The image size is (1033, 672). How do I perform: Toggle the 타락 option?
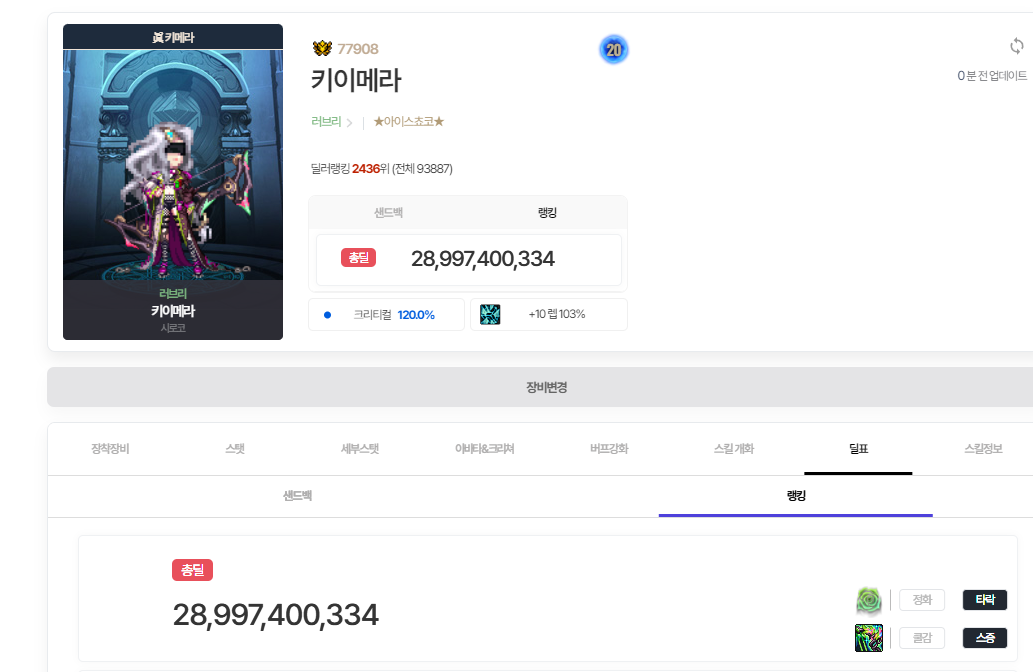[x=984, y=600]
